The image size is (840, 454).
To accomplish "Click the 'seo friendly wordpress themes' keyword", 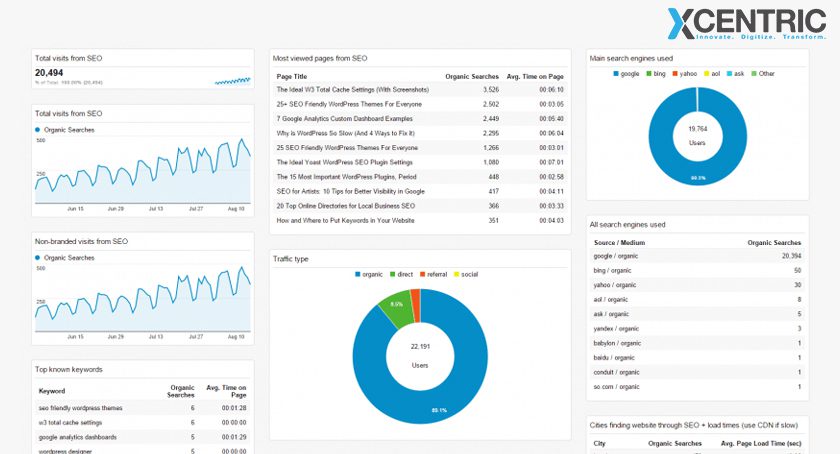I will pyautogui.click(x=80, y=408).
